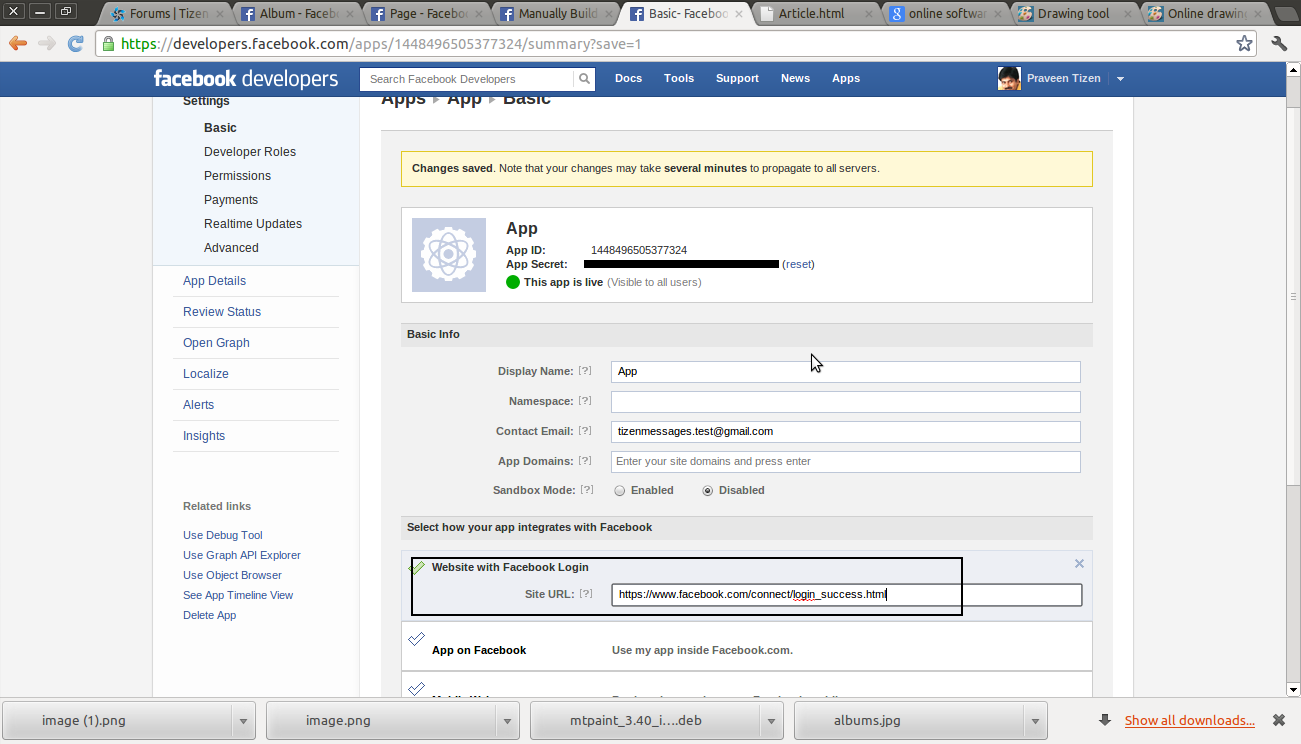Select the Enabled Sandbox Mode radio button
Image resolution: width=1301 pixels, height=744 pixels.
(x=620, y=491)
